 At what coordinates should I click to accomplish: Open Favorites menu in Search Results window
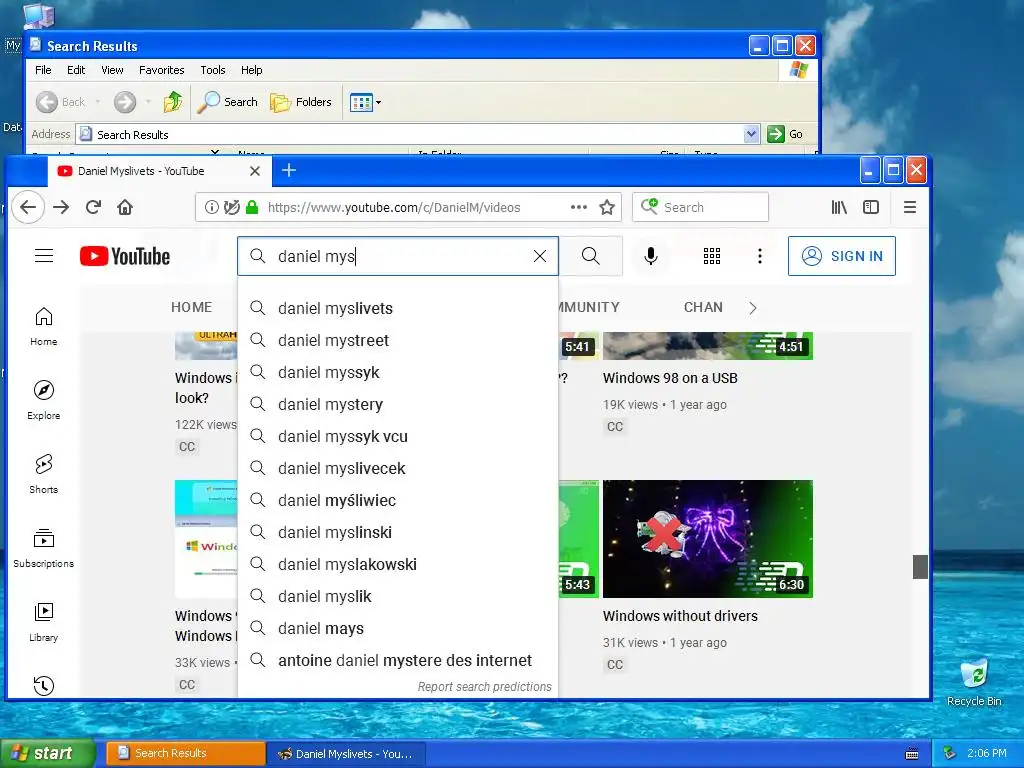(161, 70)
